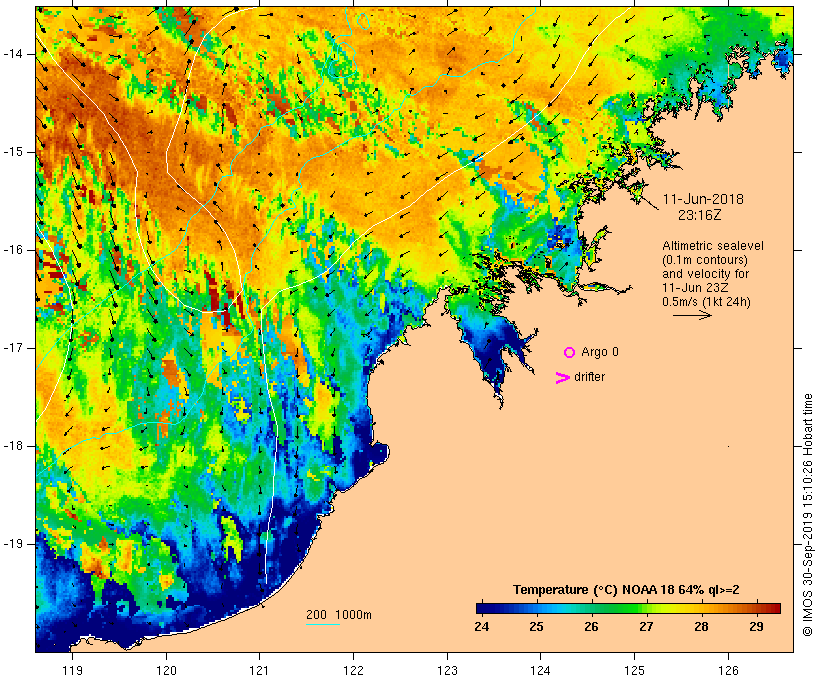Click latitude axis label -15
Image resolution: width=820 pixels, height=680 pixels.
pyautogui.click(x=13, y=152)
